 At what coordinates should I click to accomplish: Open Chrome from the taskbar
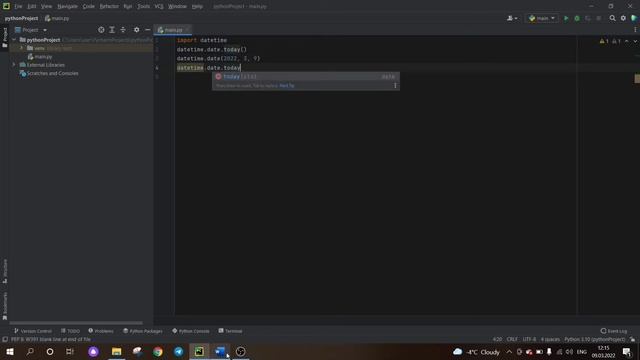(158, 351)
